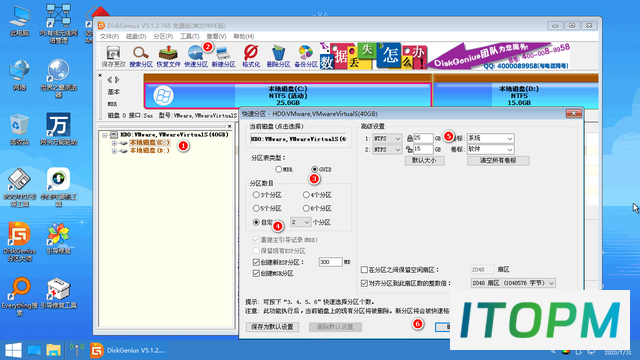Choose the 4个分区 partition count option
Image resolution: width=640 pixels, height=360 pixels.
click(306, 195)
